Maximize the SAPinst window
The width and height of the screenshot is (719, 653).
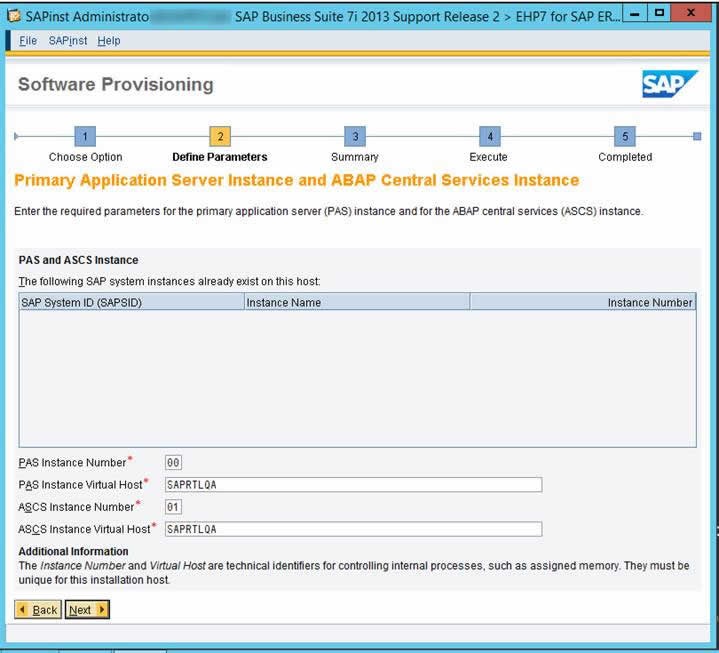coord(659,13)
